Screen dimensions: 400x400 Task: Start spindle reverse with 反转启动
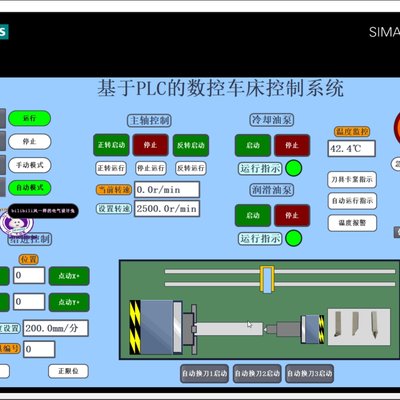pyautogui.click(x=191, y=145)
